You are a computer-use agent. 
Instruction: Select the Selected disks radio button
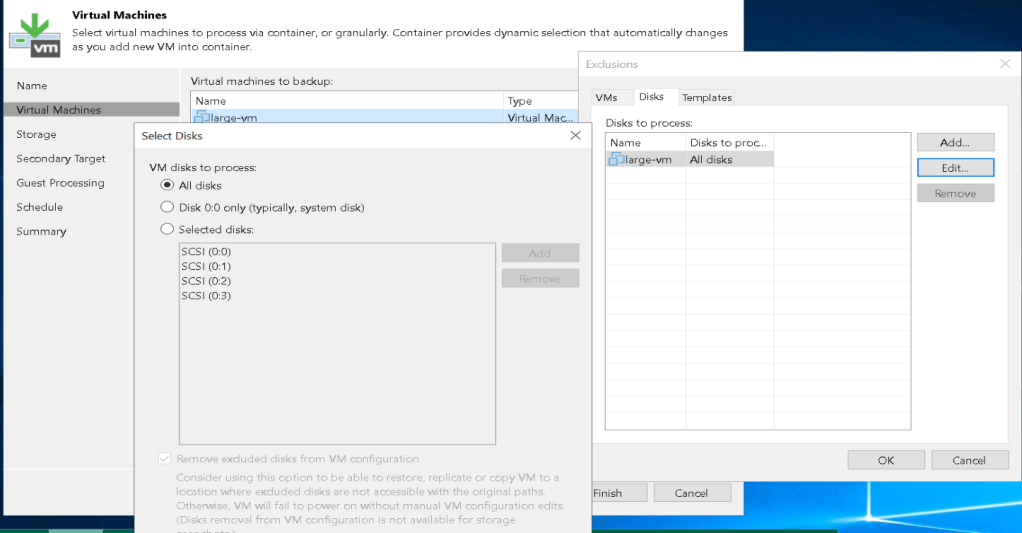[168, 230]
